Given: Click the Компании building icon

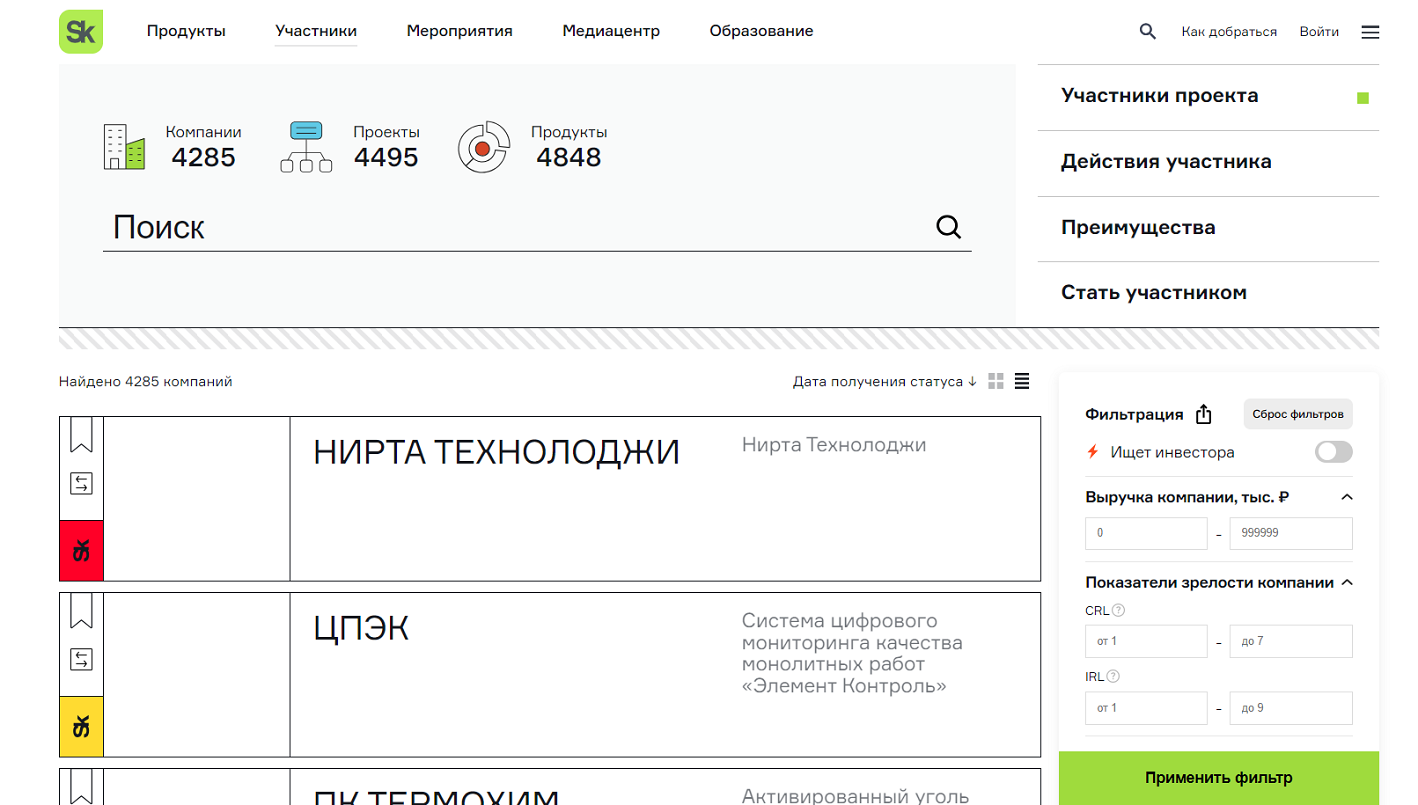Looking at the screenshot, I should (125, 147).
